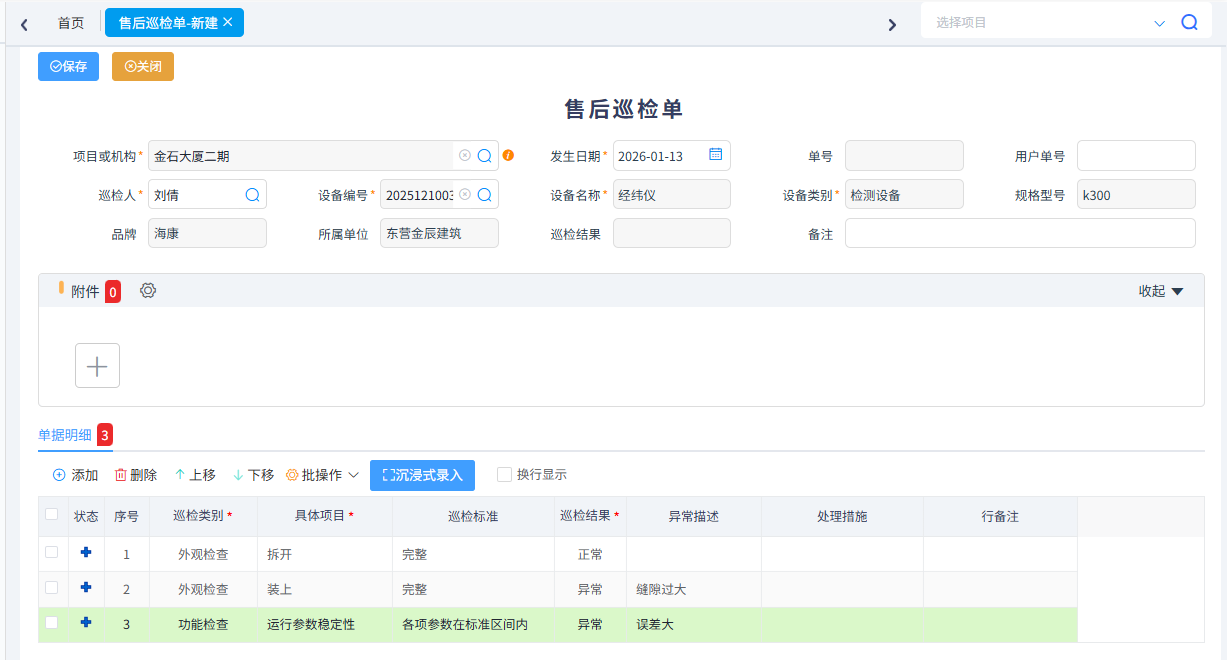Open the 批操作 batch operations dropdown

pos(320,475)
